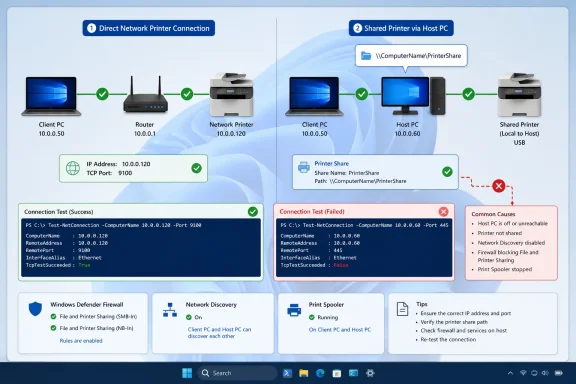Click the Client PC laptop in Direct Connection section
The height and width of the screenshot is (384, 576).
click(x=51, y=96)
